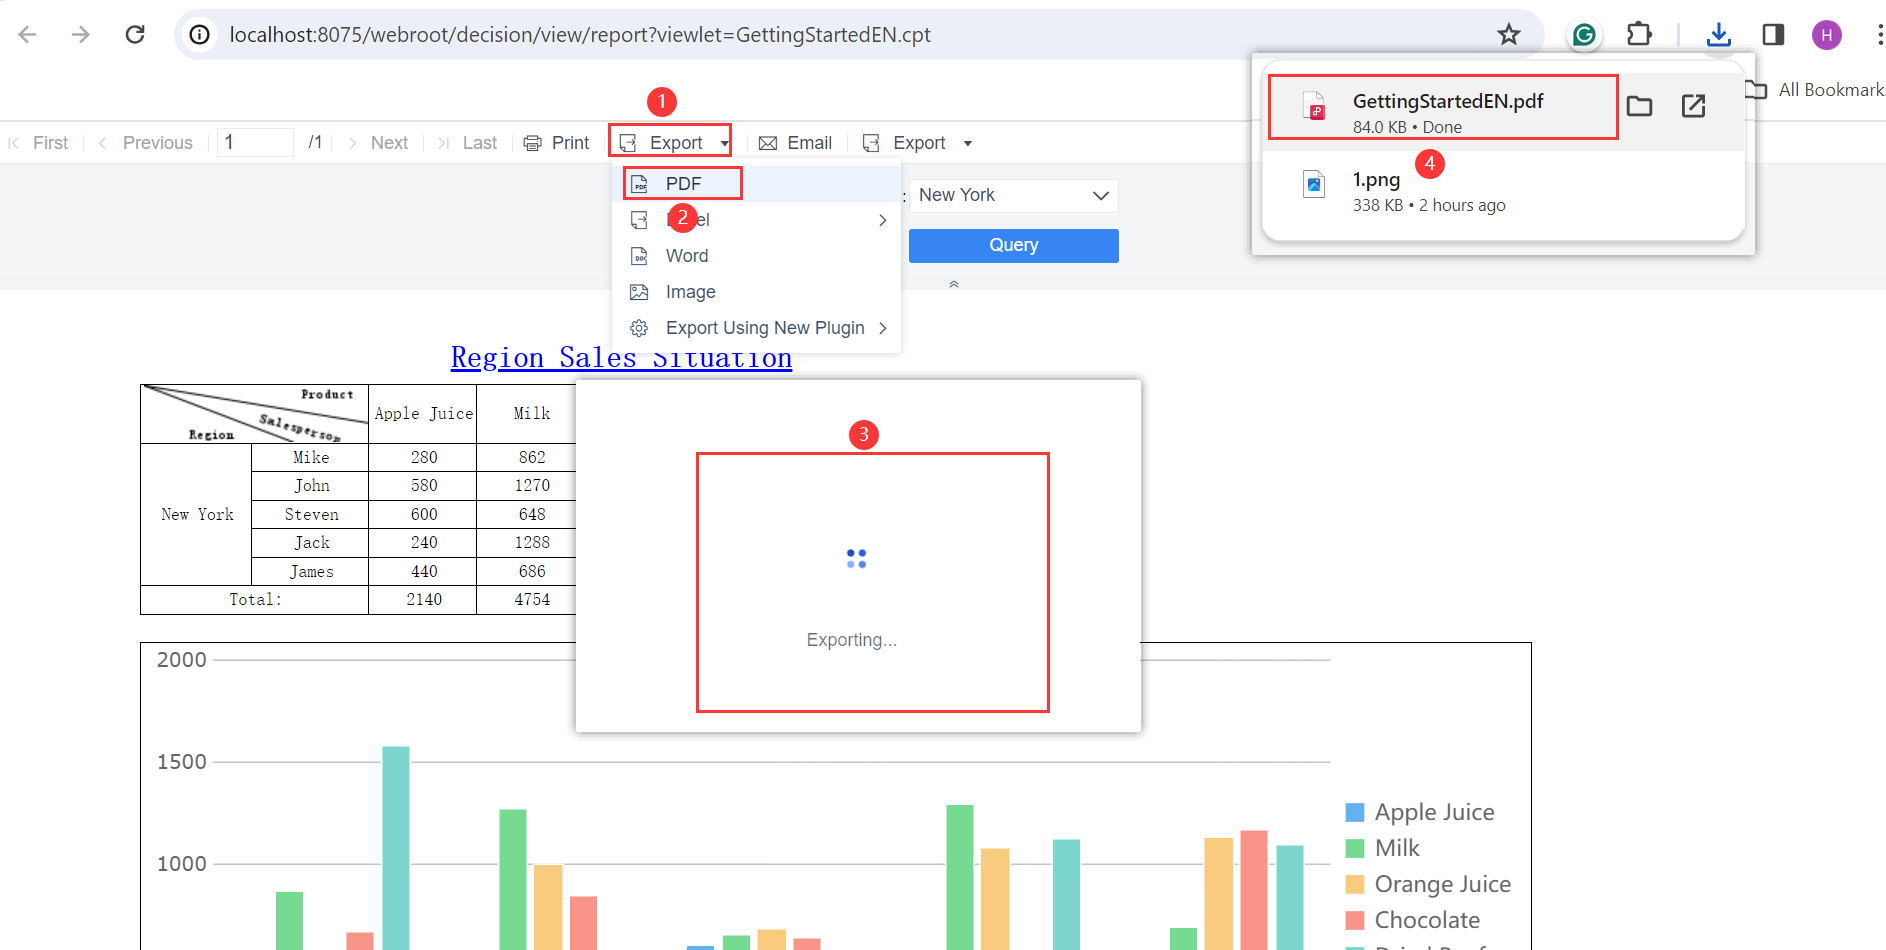
Task: Click the page number input field
Action: point(254,141)
